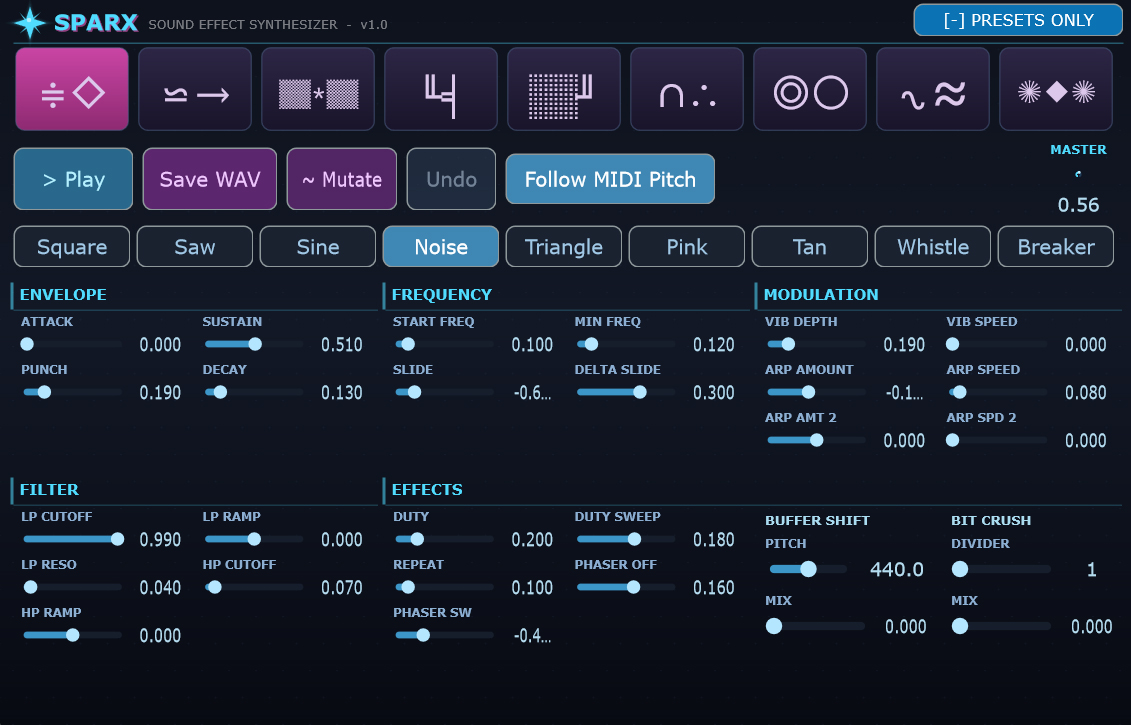Click the 440.0 pitch value

(897, 569)
